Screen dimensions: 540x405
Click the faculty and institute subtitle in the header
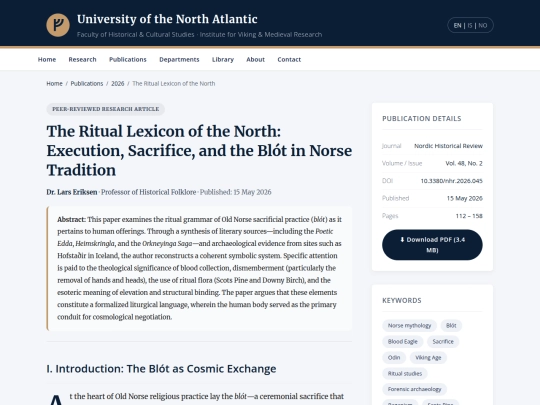click(x=199, y=34)
